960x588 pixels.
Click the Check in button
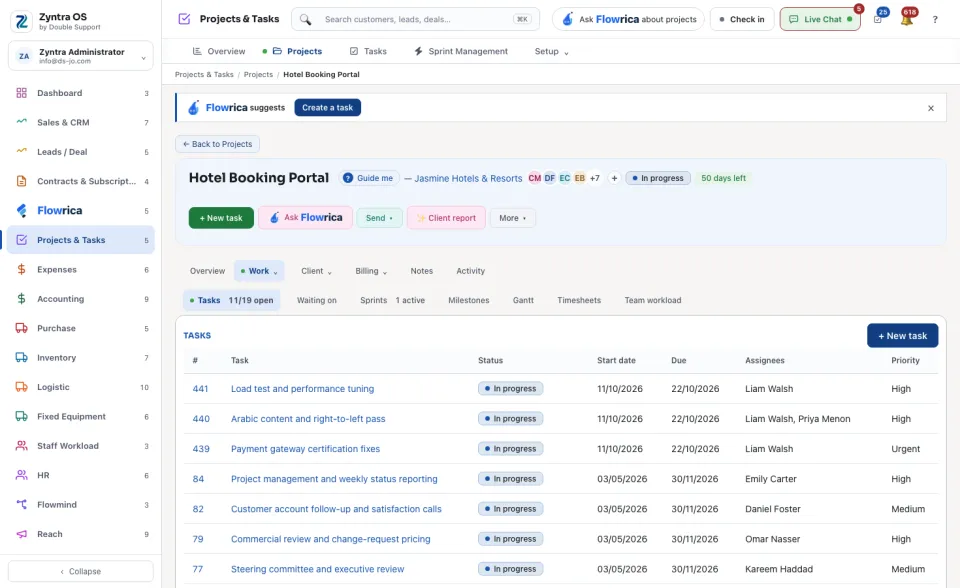pyautogui.click(x=742, y=20)
